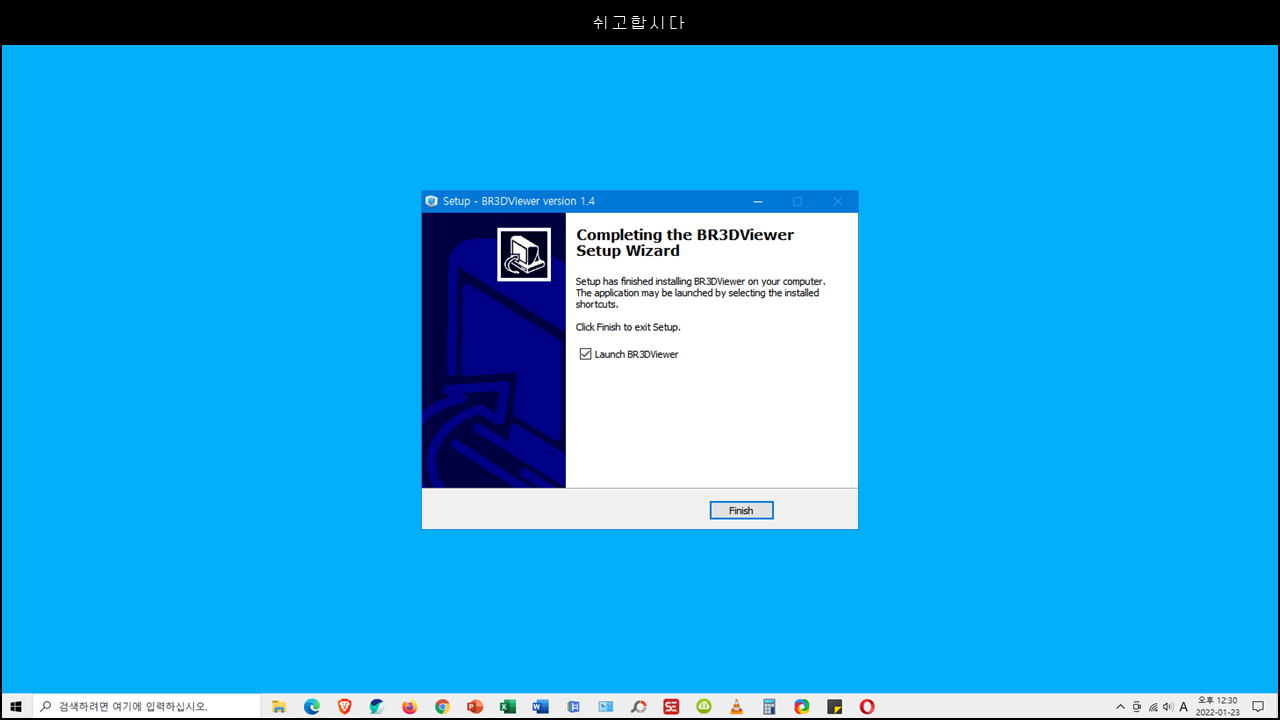The image size is (1280, 720).
Task: Open the red SE app taskbar icon
Action: [671, 706]
